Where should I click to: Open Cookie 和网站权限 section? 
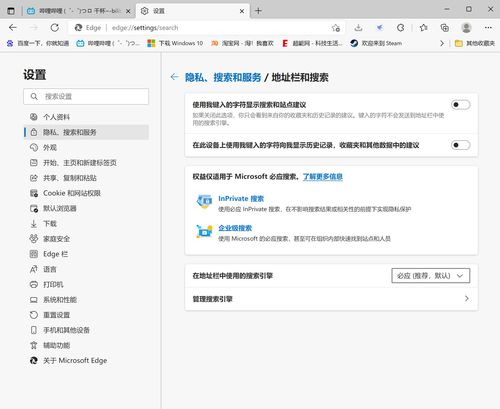86,193
